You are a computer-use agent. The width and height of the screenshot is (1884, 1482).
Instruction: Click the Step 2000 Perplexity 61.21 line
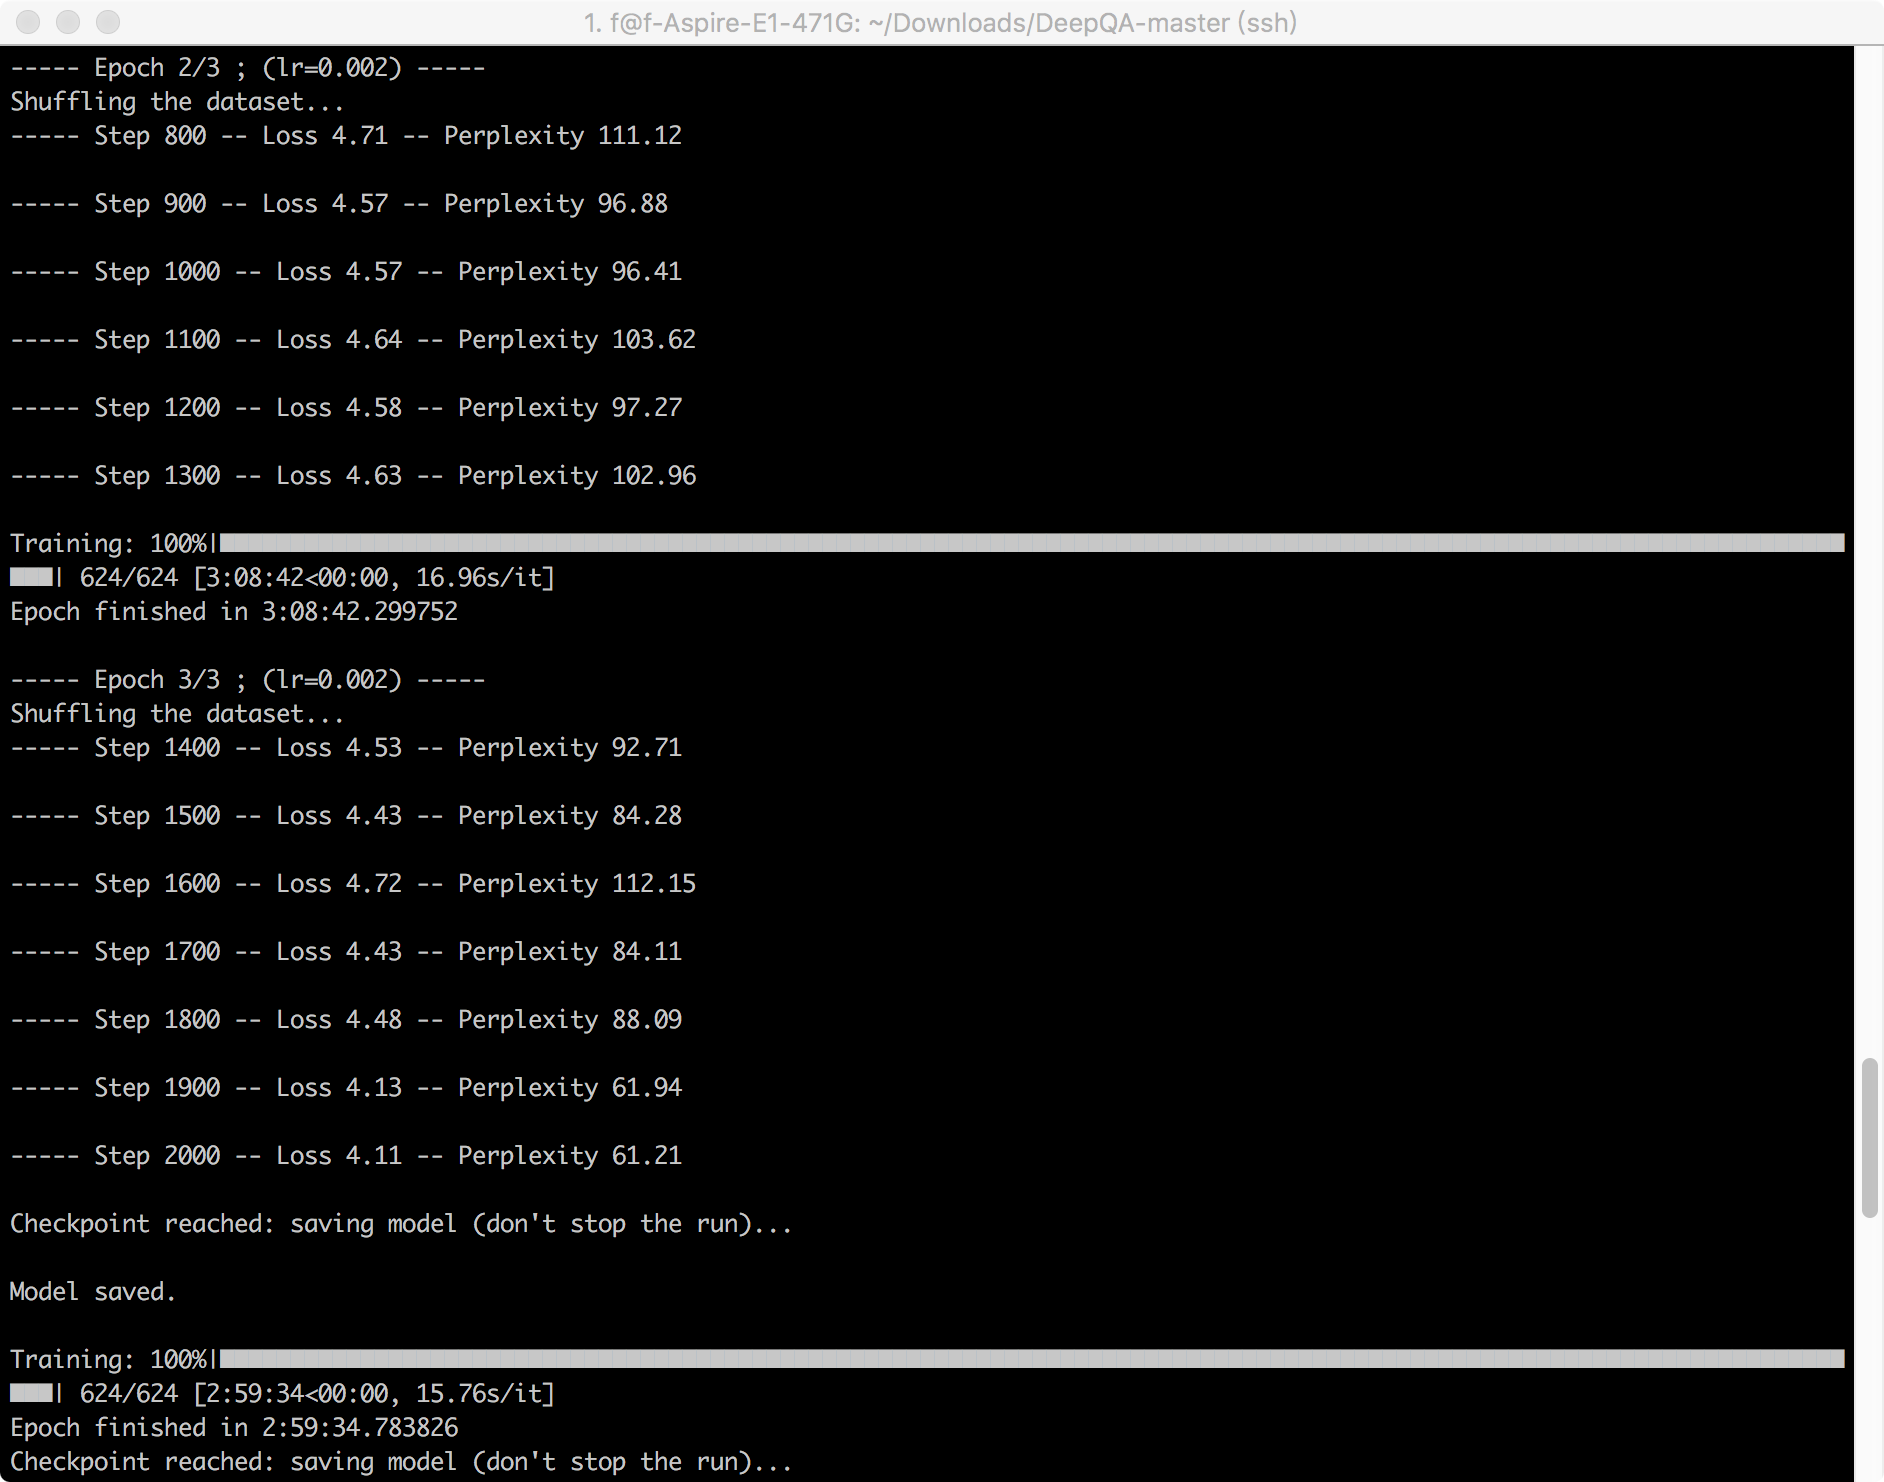[x=346, y=1156]
